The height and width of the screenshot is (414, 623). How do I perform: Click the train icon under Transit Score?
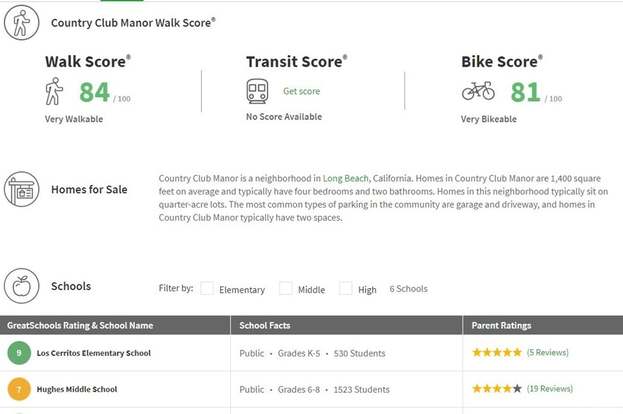tap(257, 91)
